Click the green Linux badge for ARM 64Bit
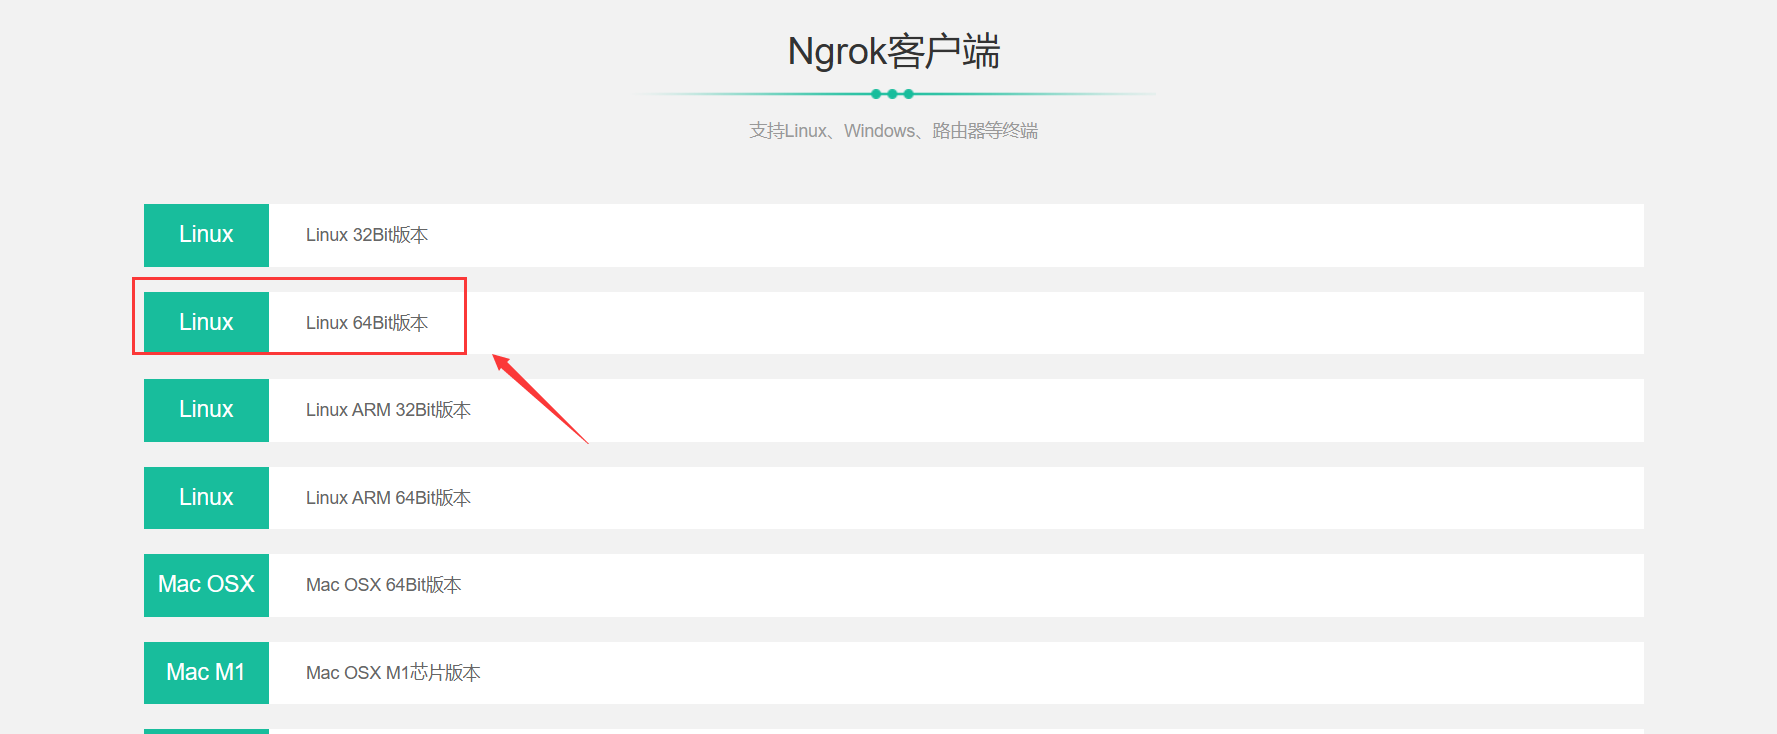Screen dimensions: 1777x734 coord(206,497)
